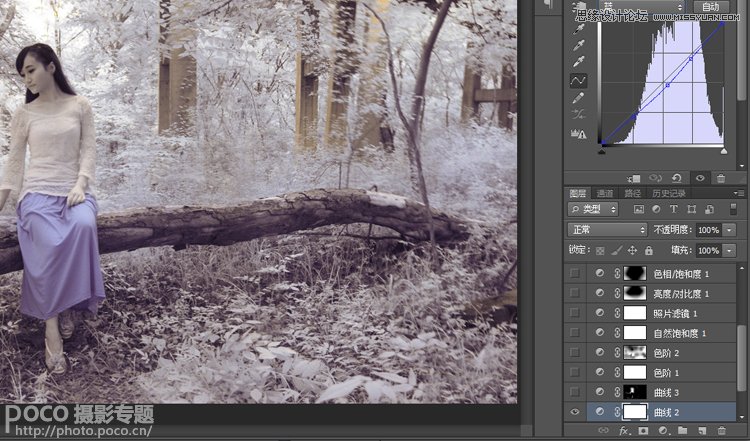The height and width of the screenshot is (441, 750).
Task: Show the 色相/饱和度 1 layer
Action: tap(574, 273)
